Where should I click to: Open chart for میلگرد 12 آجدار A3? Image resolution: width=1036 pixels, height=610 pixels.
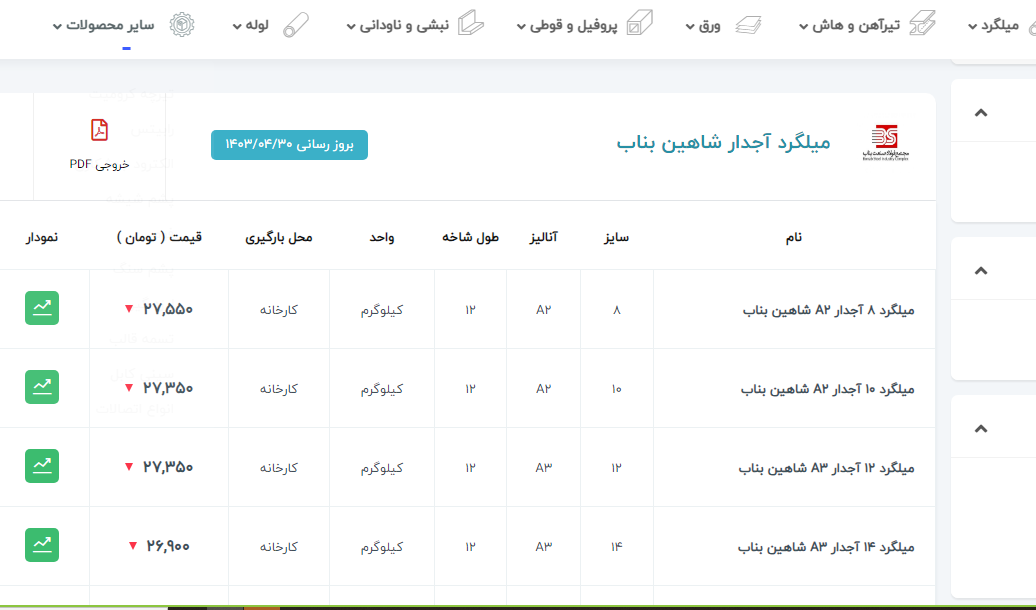tap(42, 466)
